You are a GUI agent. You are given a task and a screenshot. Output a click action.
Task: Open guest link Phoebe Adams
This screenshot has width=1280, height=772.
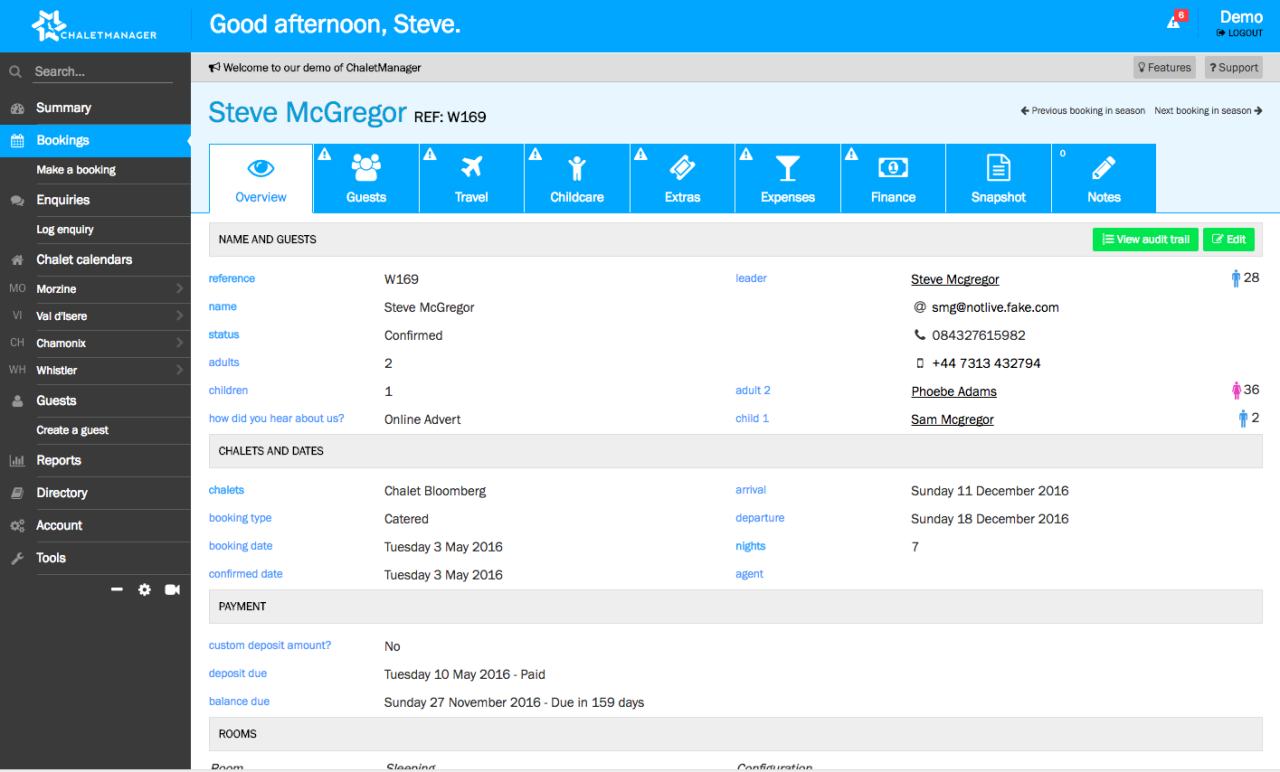(953, 392)
